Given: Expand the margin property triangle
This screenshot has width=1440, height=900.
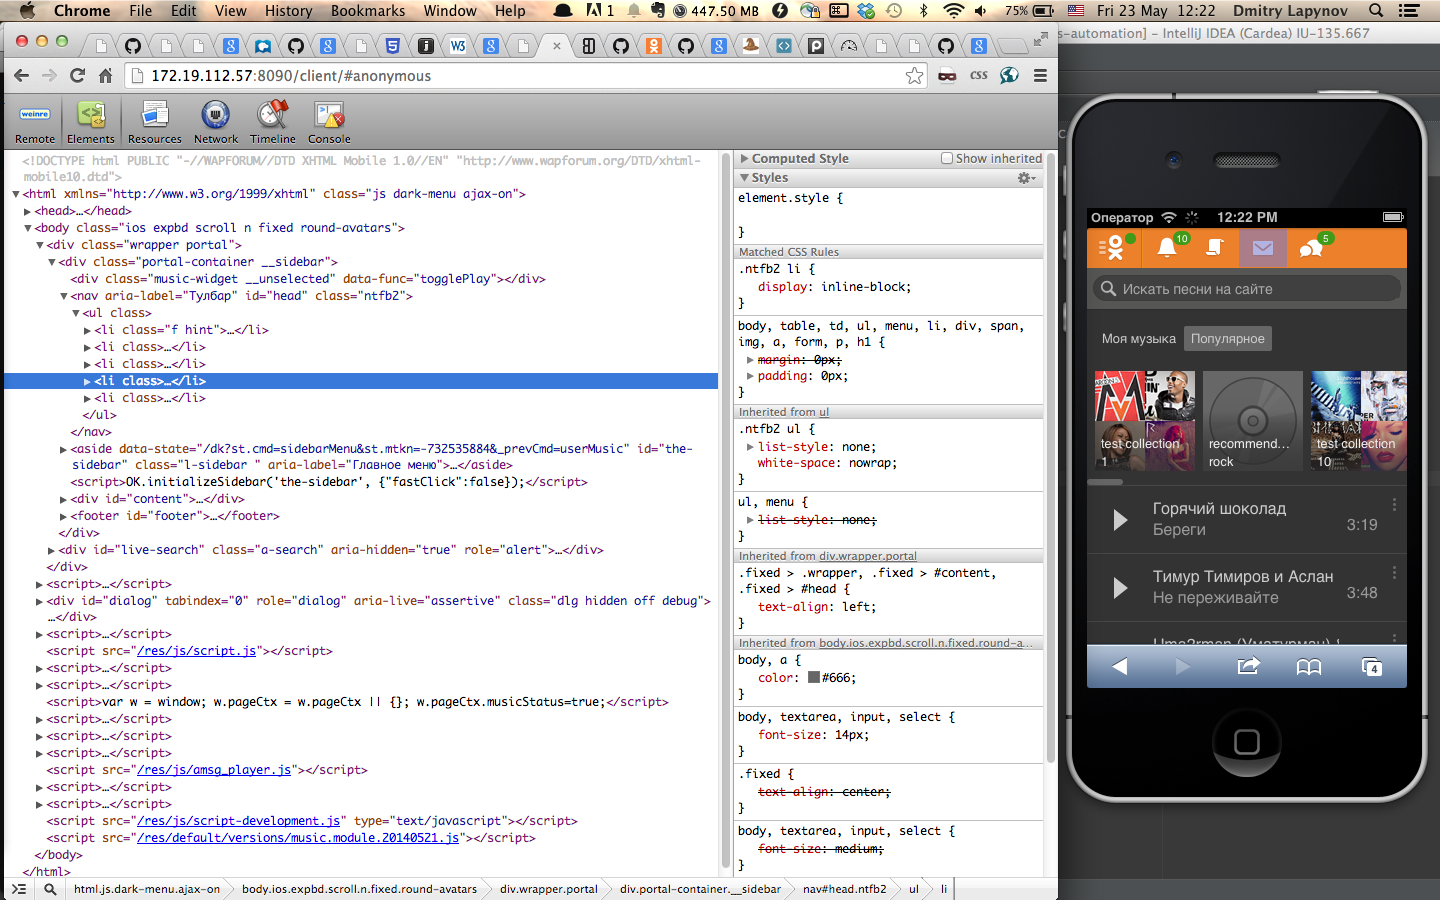Looking at the screenshot, I should point(750,360).
